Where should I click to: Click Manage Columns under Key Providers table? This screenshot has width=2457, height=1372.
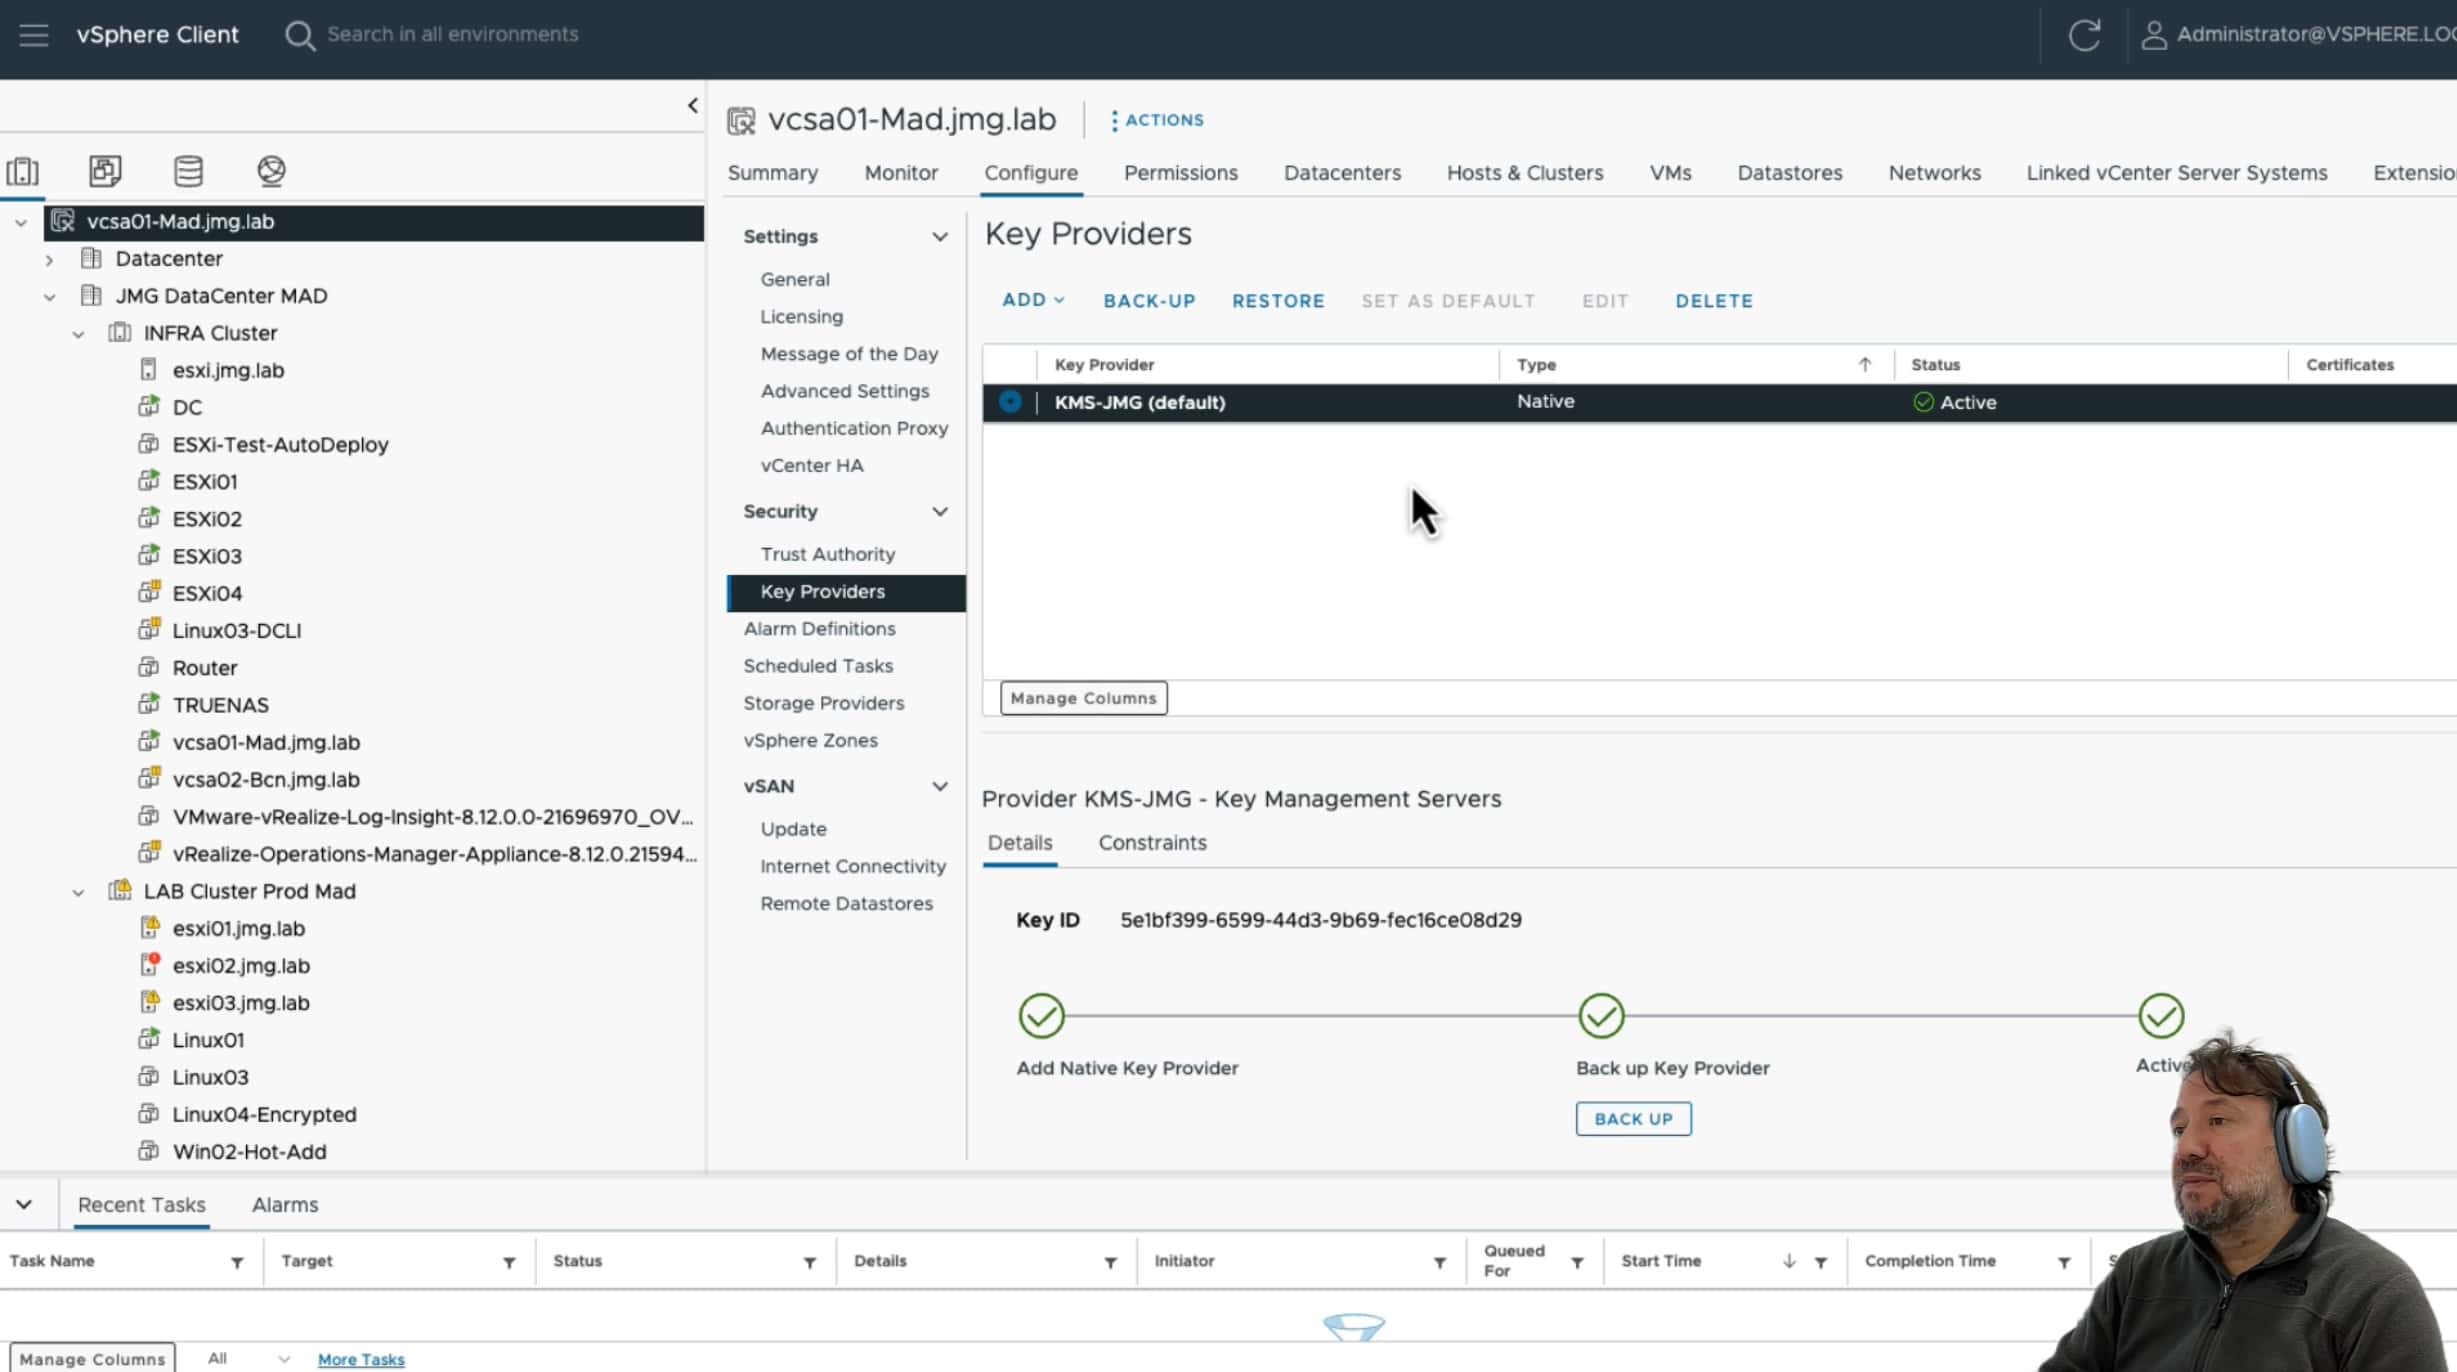(1083, 698)
